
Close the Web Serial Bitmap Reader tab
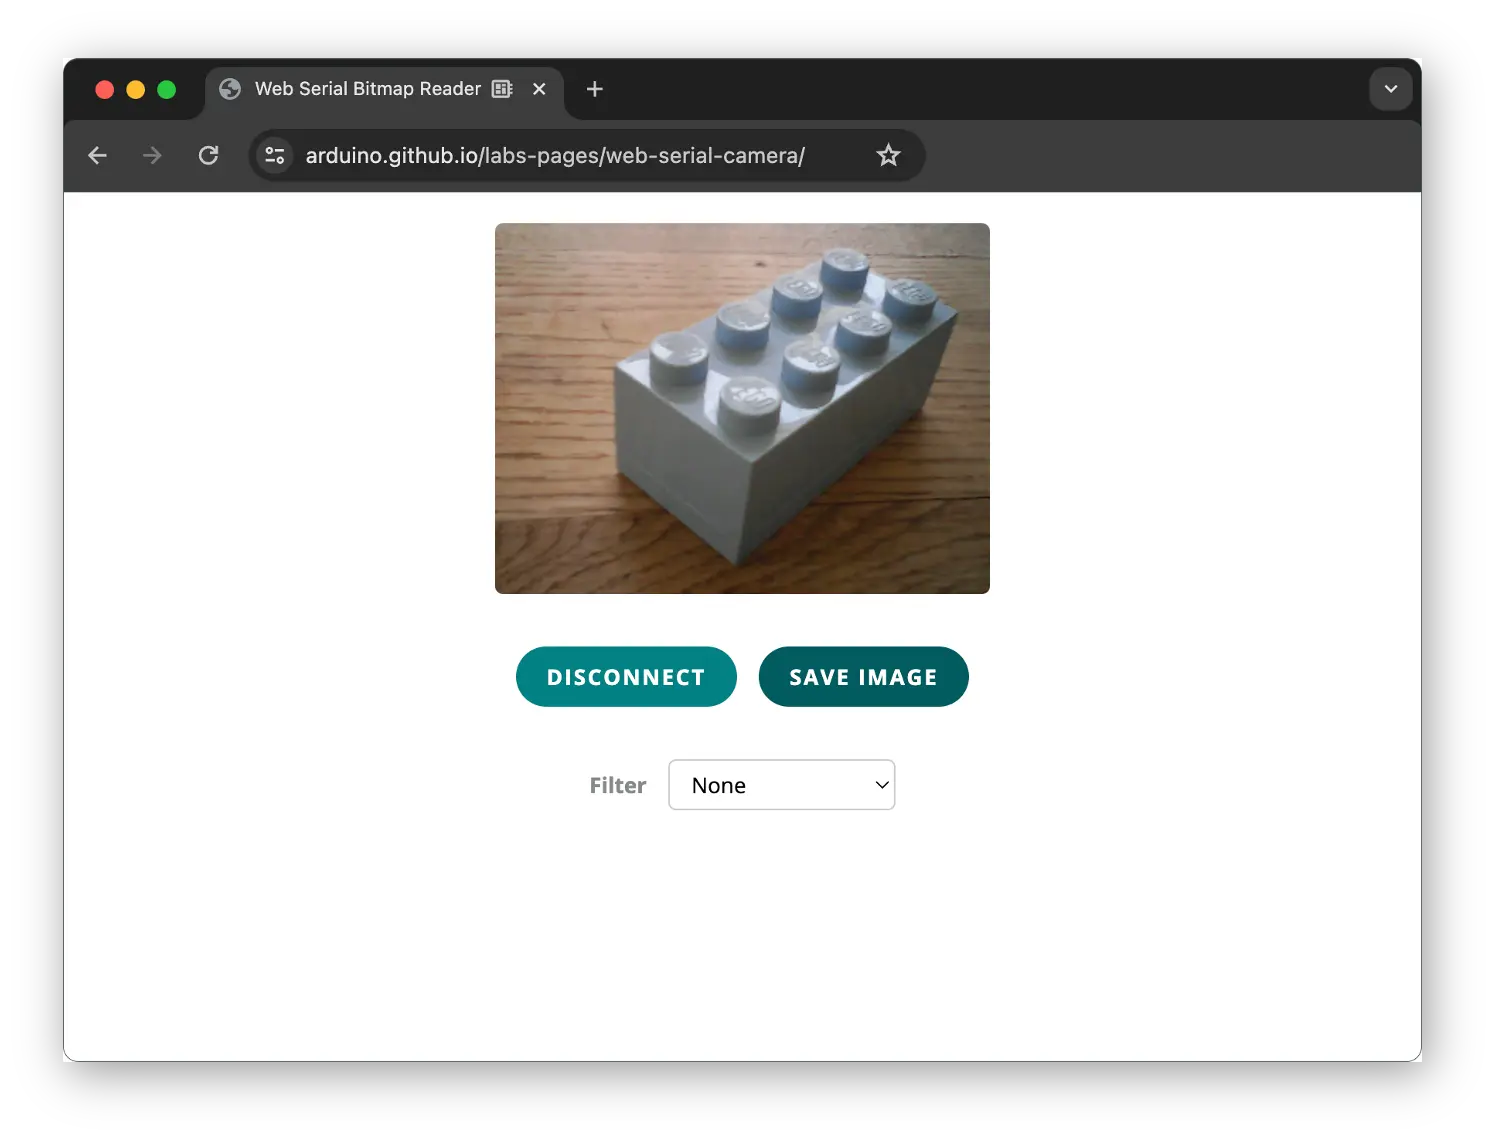539,89
